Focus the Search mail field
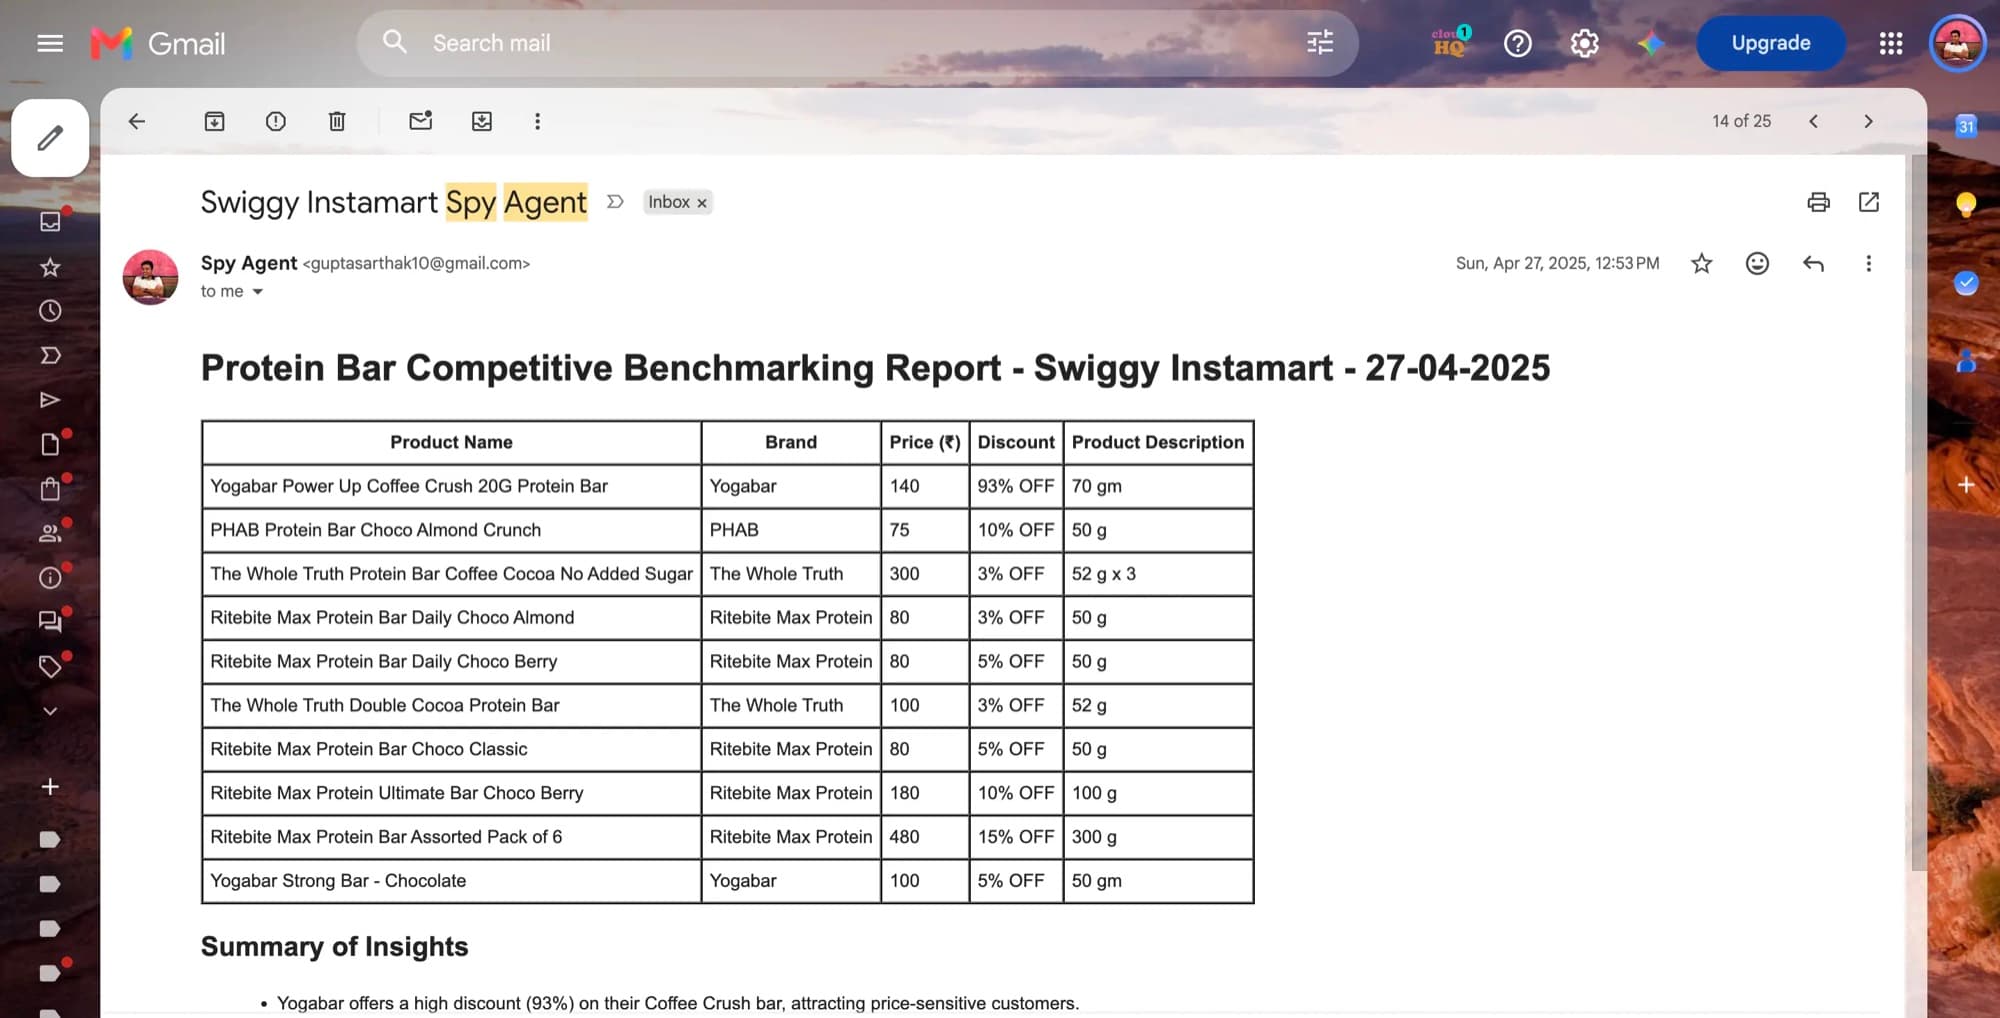 860,43
